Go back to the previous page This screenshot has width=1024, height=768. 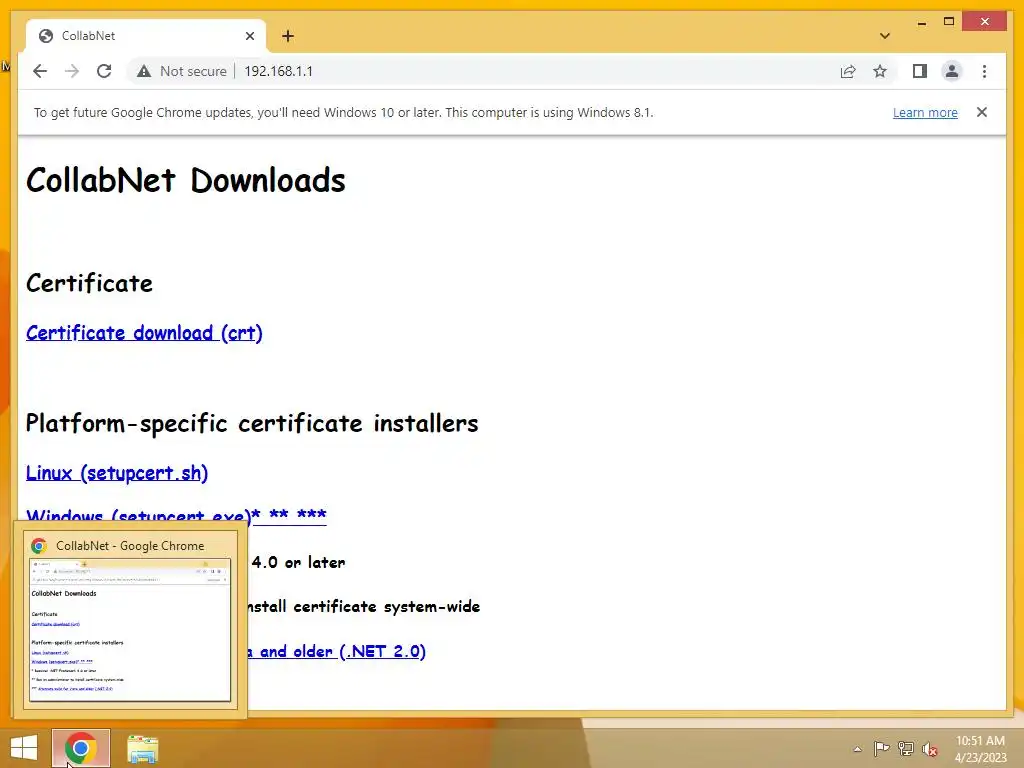pyautogui.click(x=40, y=71)
